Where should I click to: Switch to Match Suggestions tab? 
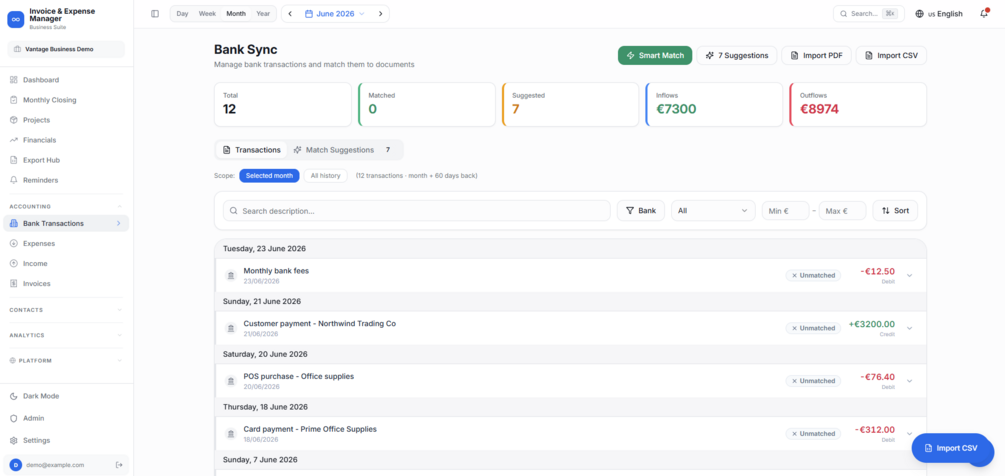pyautogui.click(x=345, y=150)
